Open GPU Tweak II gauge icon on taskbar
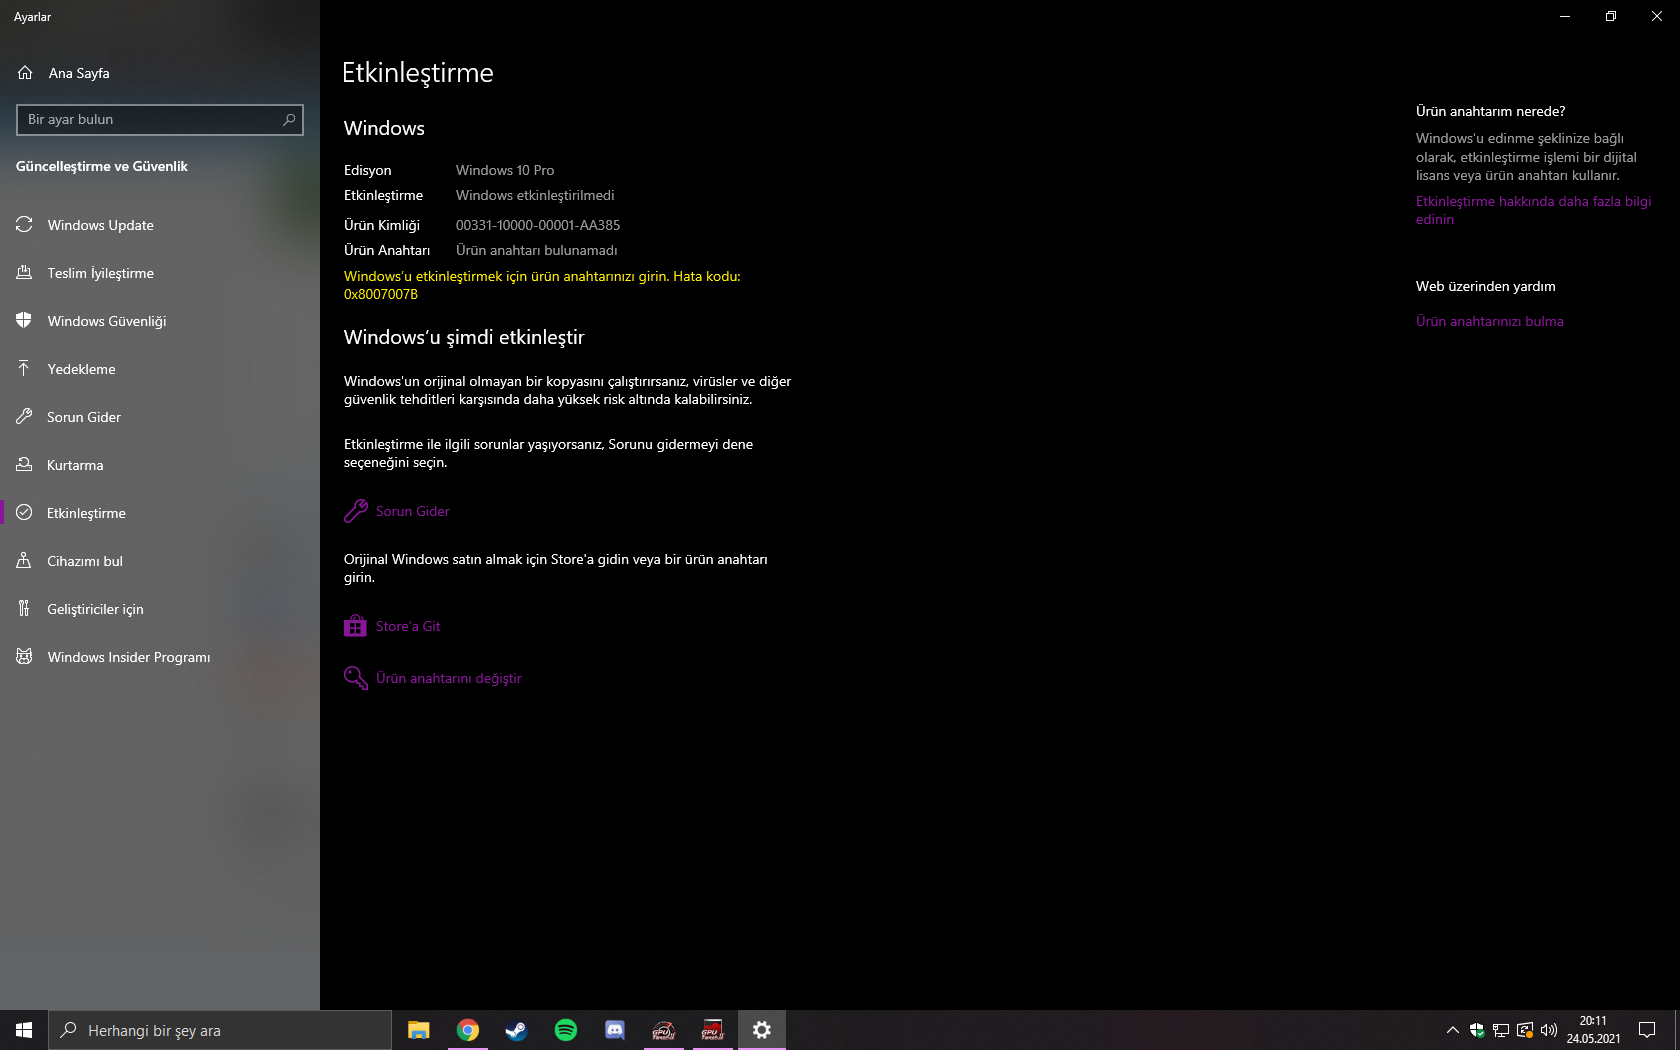 (663, 1030)
